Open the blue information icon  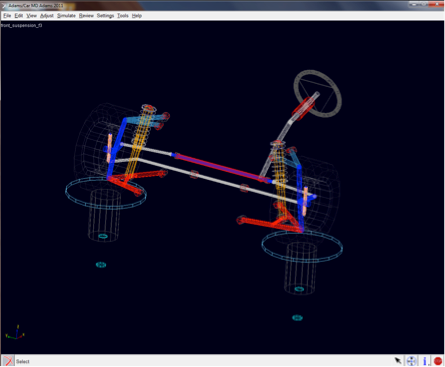[x=425, y=361]
